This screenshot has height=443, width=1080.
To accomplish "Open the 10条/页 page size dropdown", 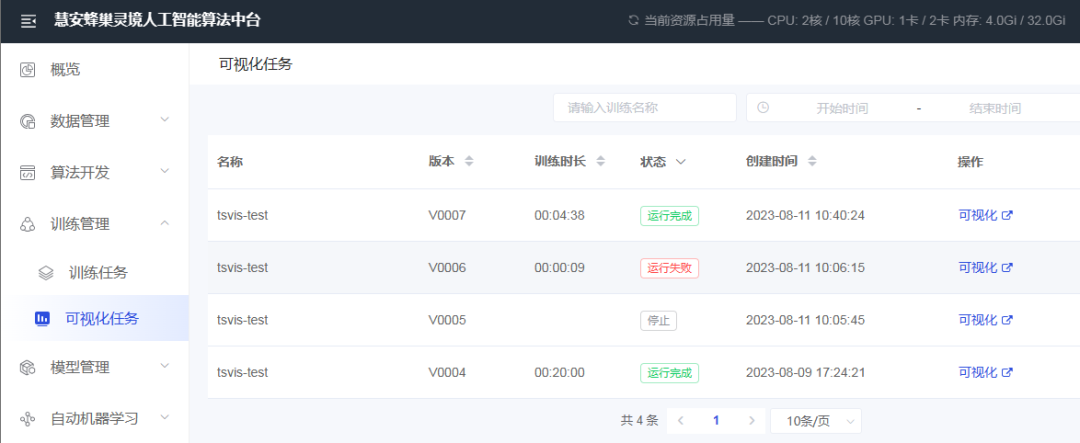I will point(815,421).
